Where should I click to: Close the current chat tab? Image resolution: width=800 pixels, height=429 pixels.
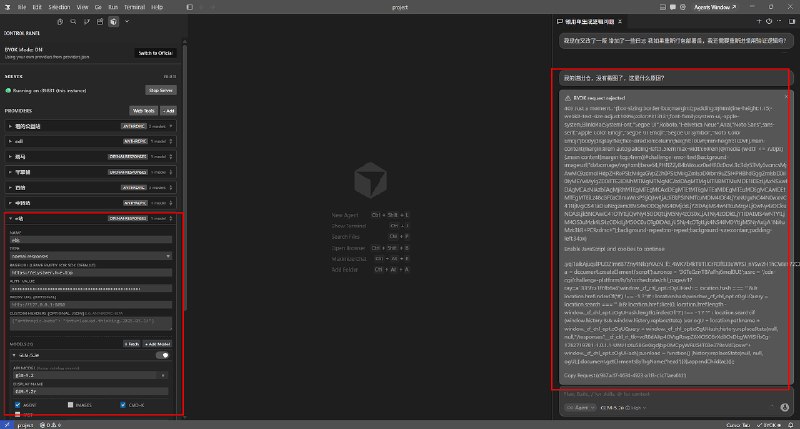coord(620,22)
